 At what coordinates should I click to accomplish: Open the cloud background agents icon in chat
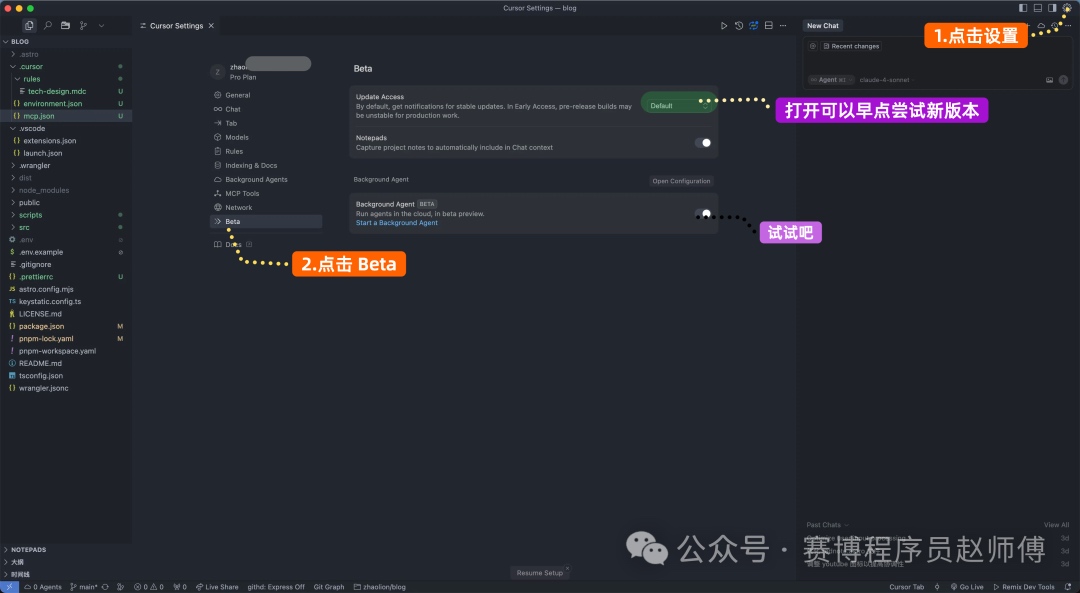[1041, 25]
